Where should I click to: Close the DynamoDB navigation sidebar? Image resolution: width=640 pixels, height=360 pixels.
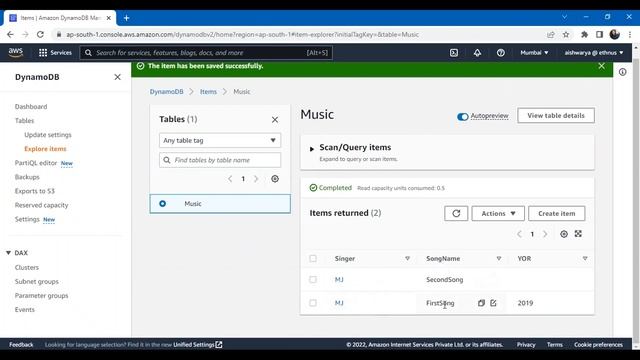[117, 77]
